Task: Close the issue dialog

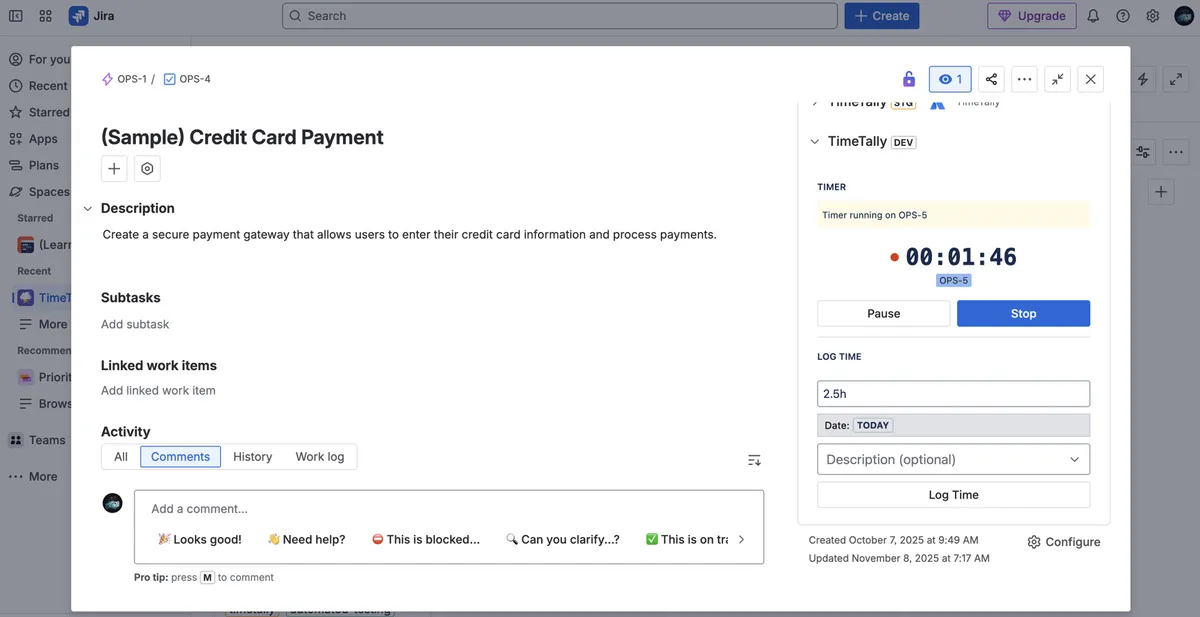Action: (1091, 79)
